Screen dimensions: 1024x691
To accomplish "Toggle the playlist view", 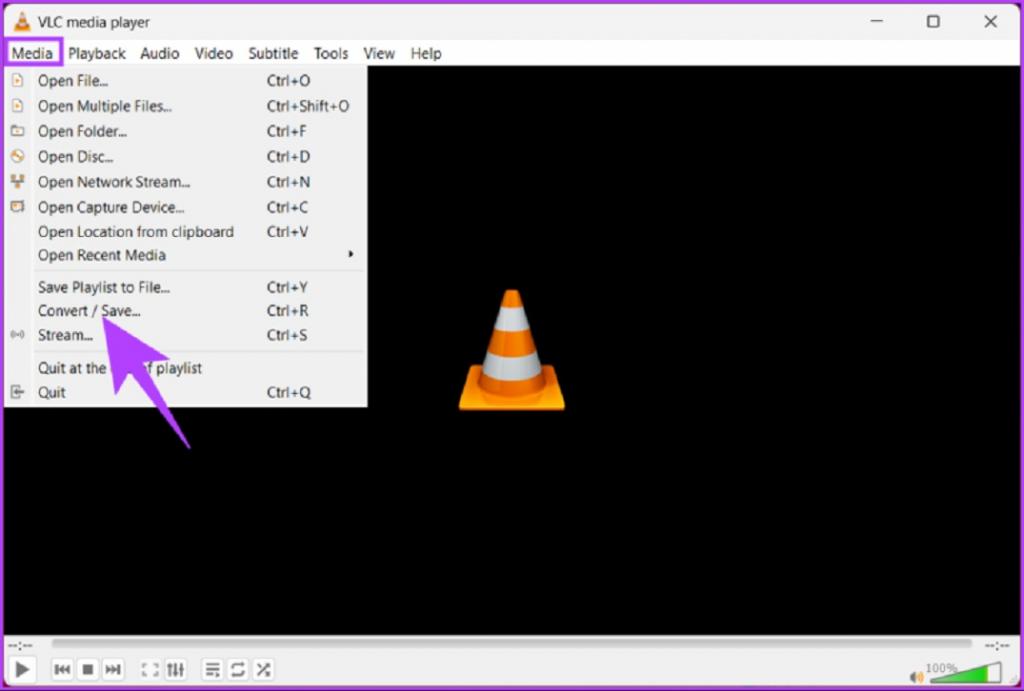I will pos(212,669).
